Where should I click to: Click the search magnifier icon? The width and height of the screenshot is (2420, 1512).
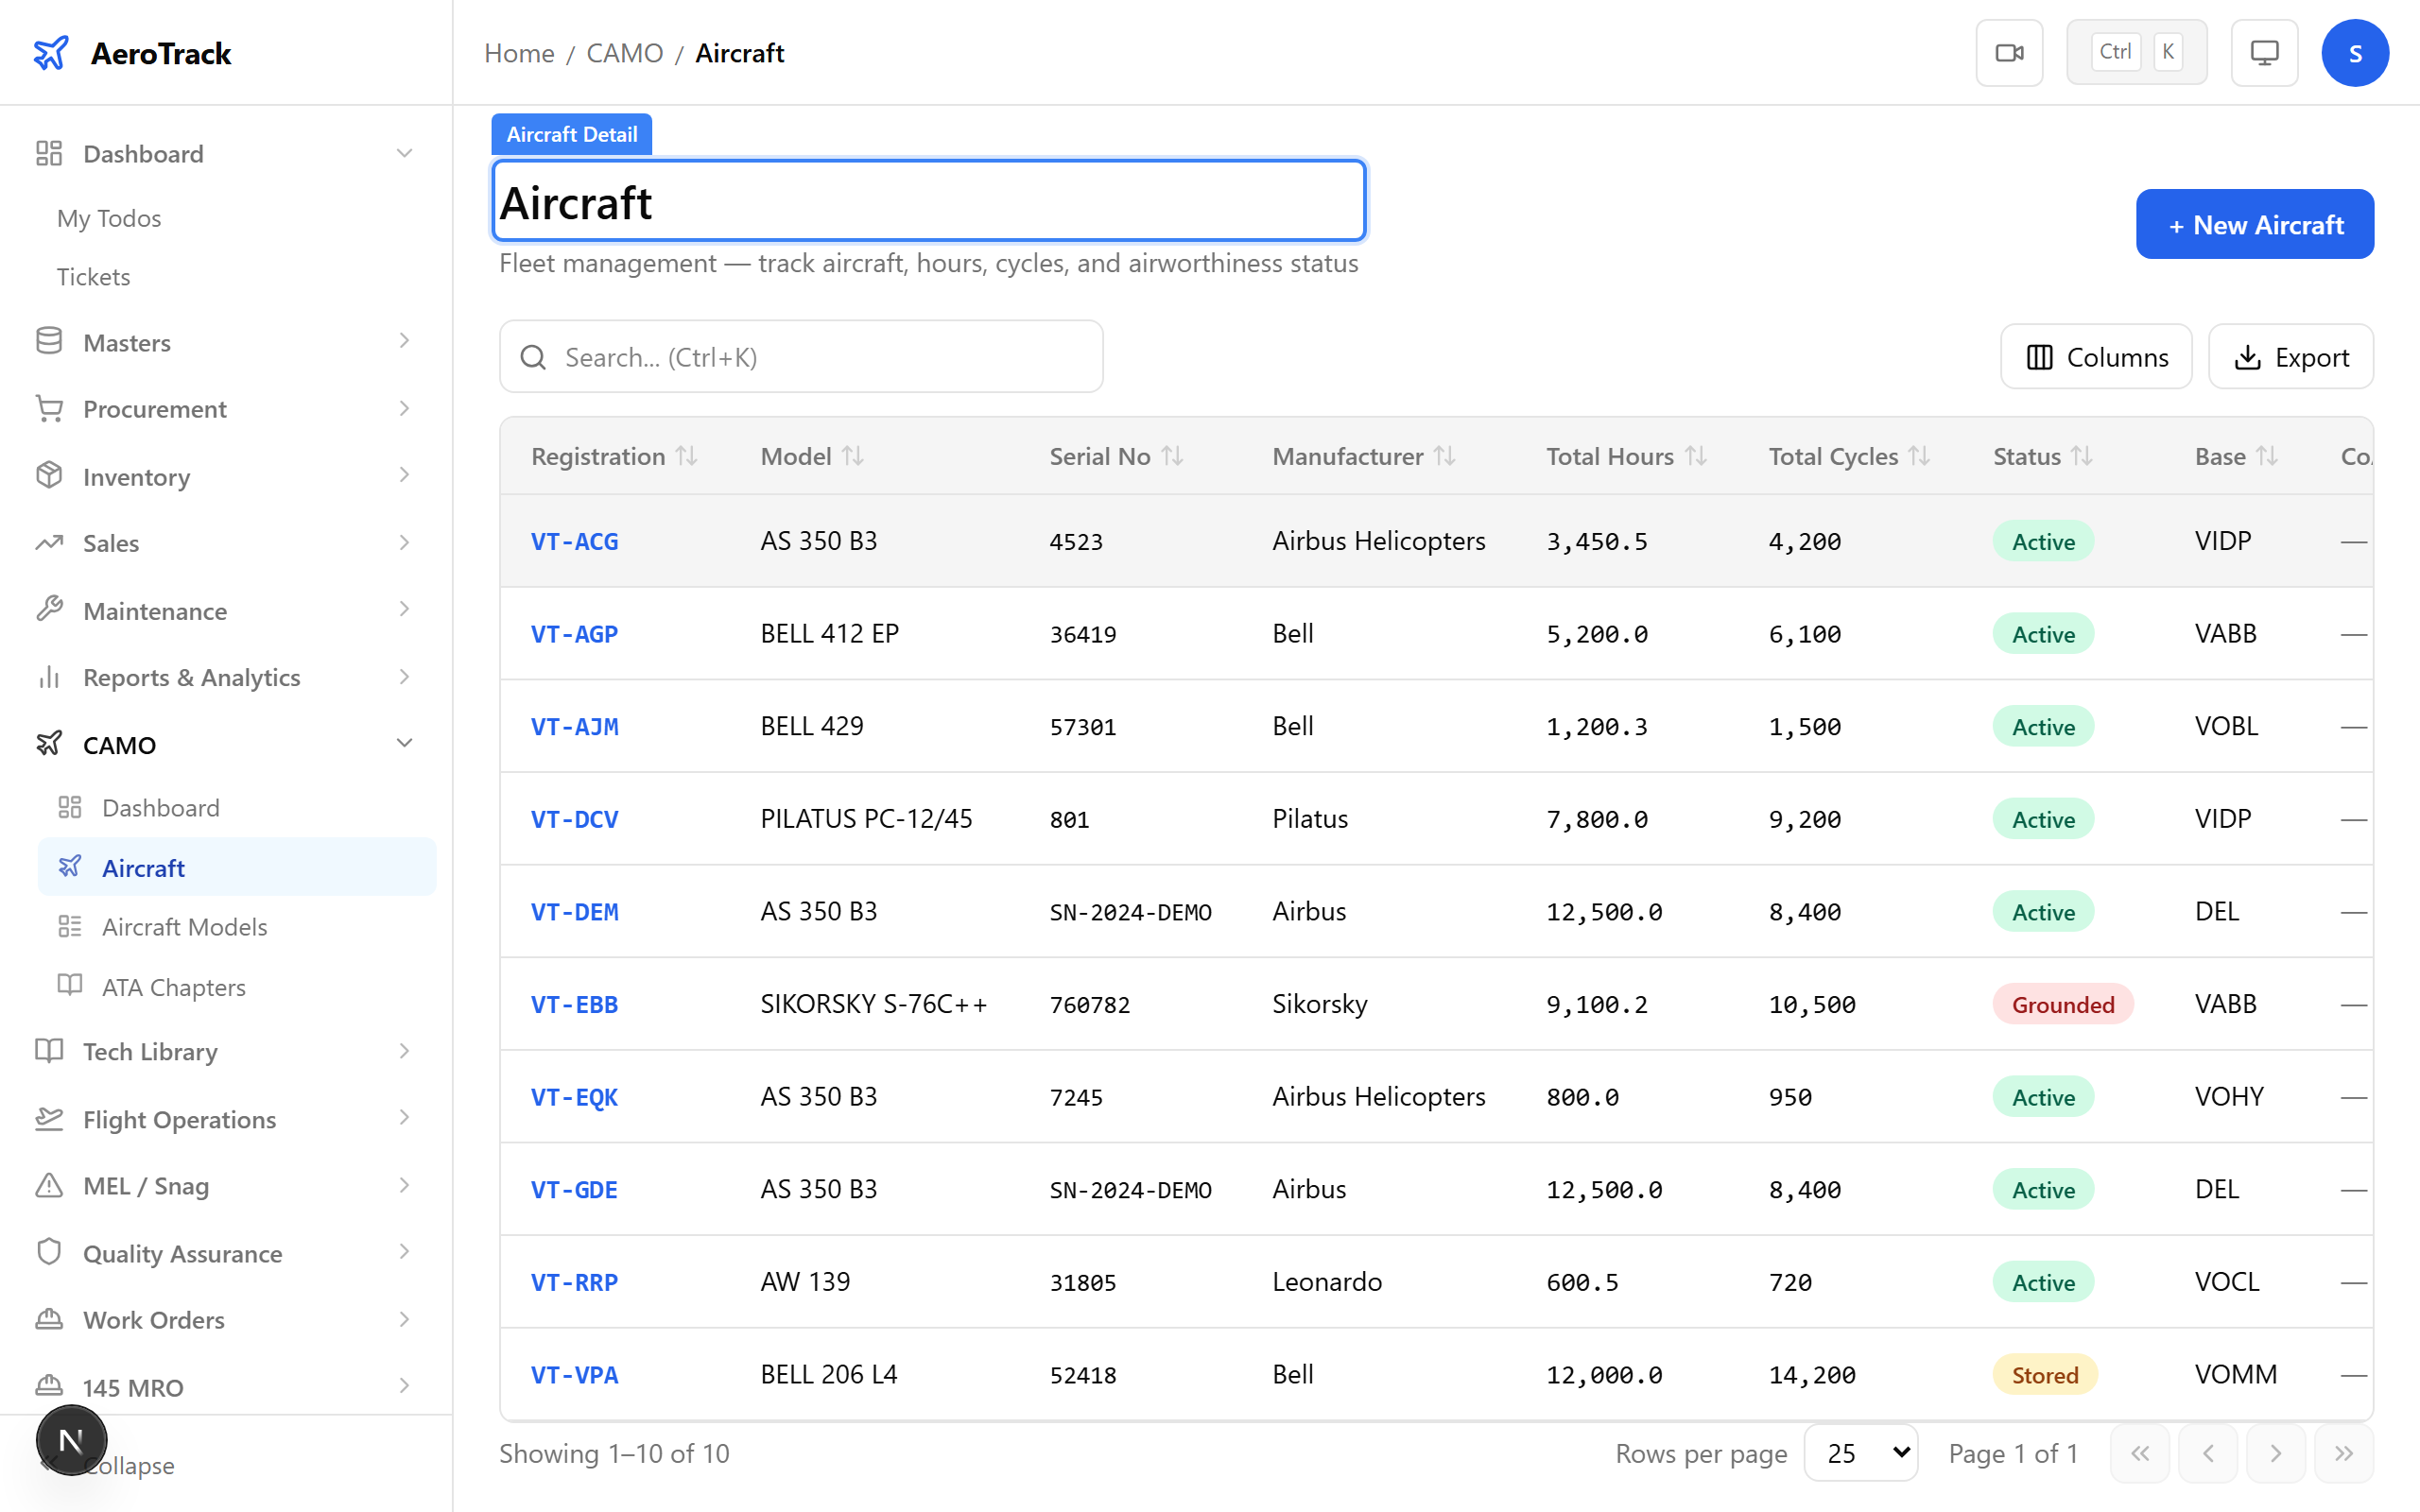coord(534,357)
